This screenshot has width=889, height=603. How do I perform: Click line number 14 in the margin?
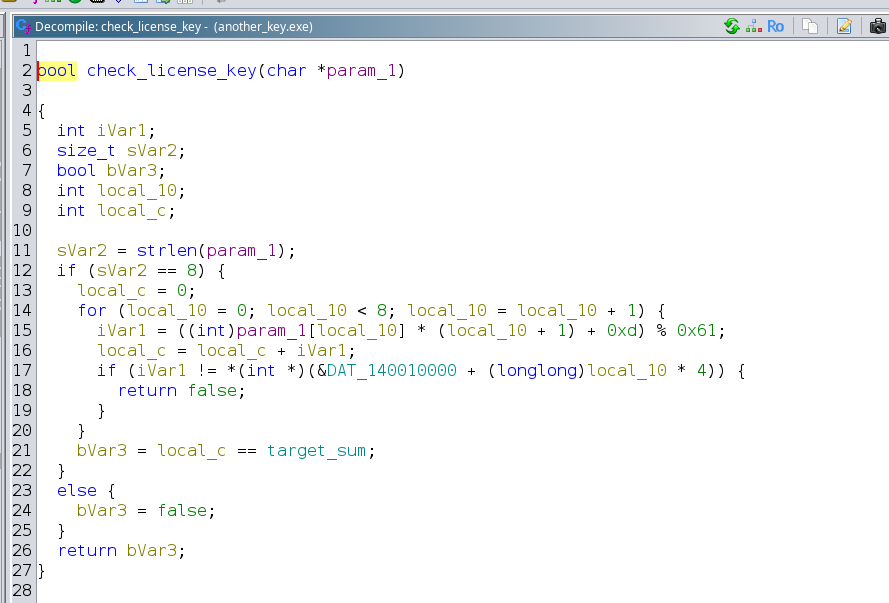[x=23, y=310]
